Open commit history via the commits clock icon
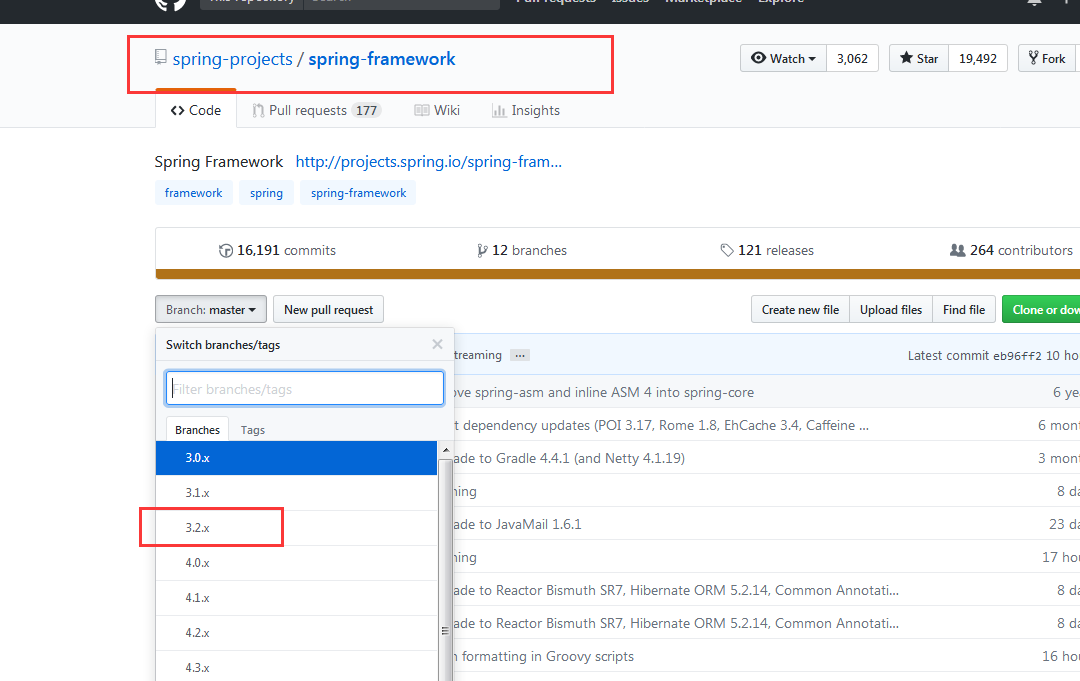 pos(225,251)
